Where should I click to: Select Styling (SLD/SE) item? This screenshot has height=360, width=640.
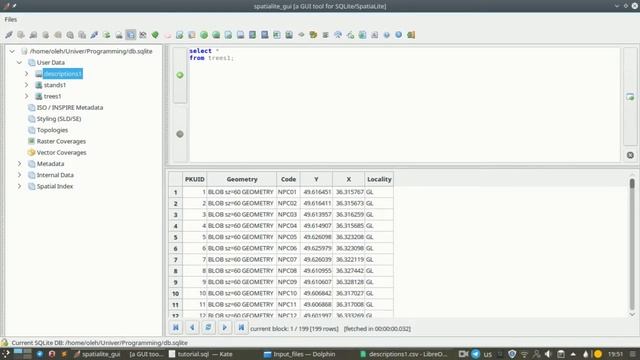pyautogui.click(x=59, y=119)
